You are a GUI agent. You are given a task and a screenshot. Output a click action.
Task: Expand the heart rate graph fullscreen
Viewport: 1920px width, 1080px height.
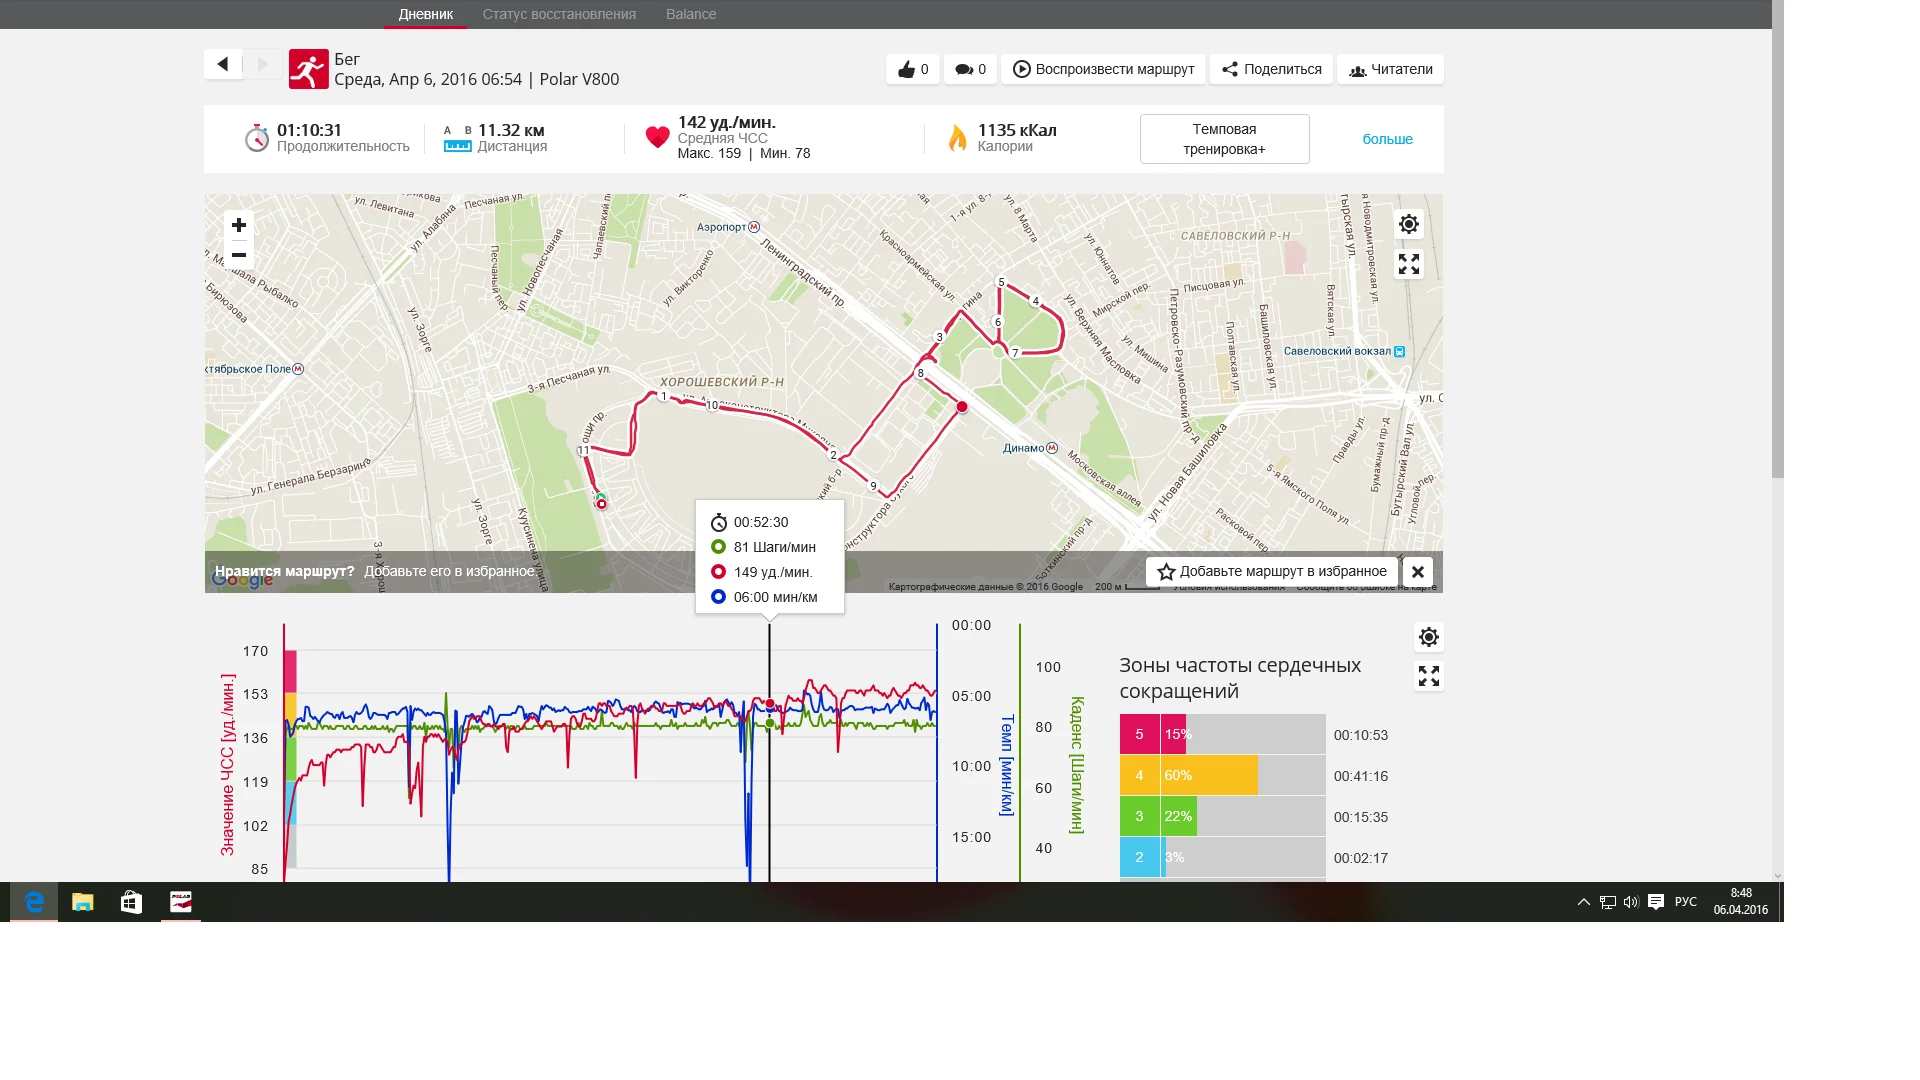(x=1428, y=677)
